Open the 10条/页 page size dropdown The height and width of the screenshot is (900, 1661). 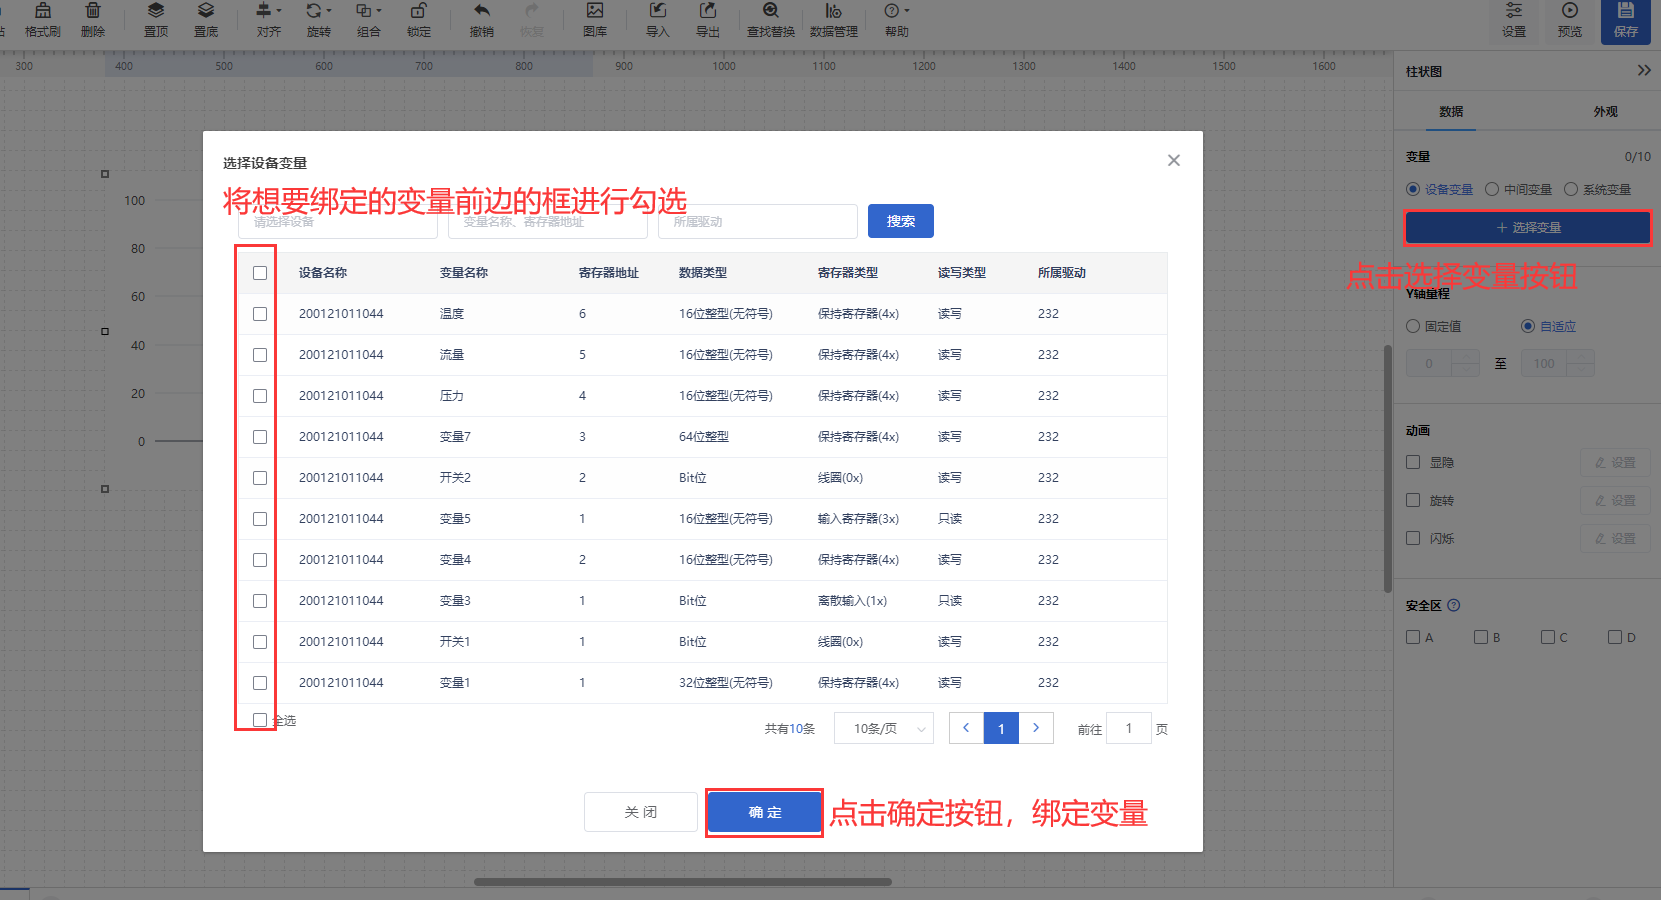click(x=884, y=728)
